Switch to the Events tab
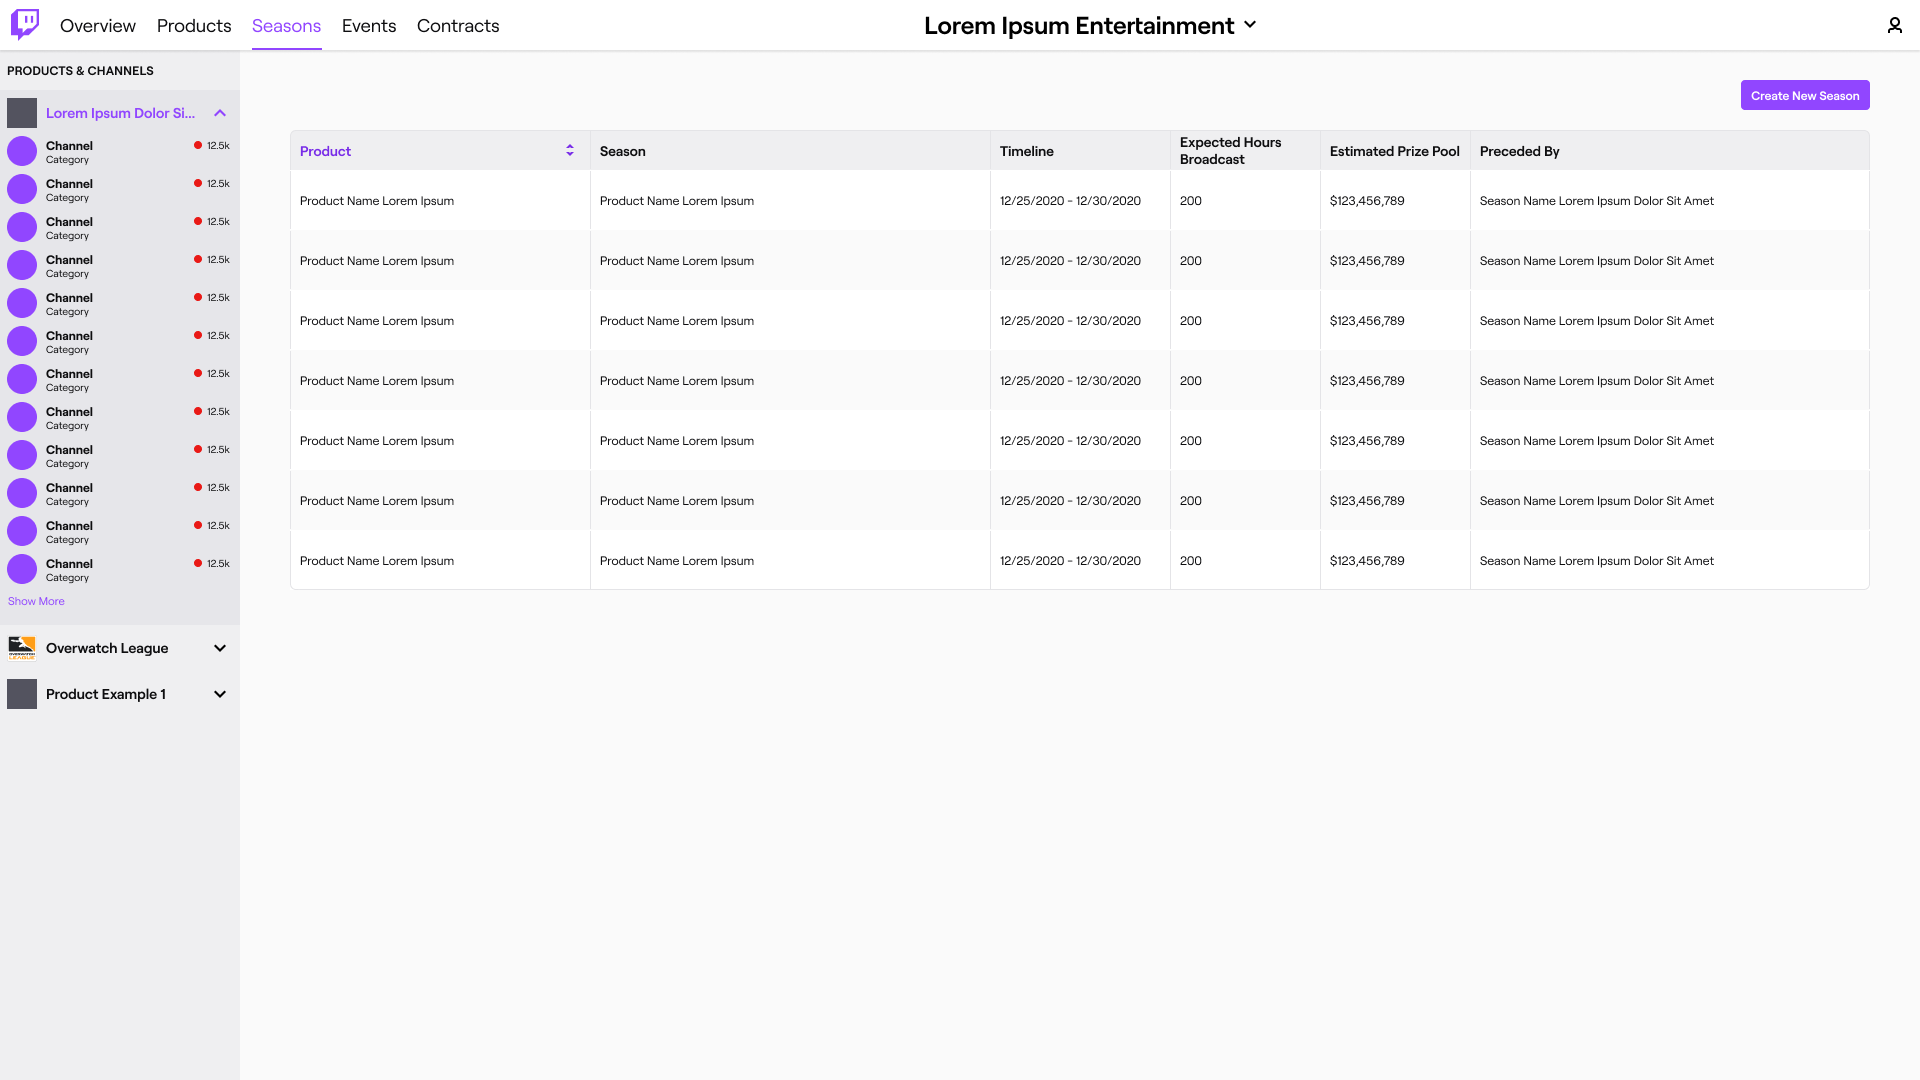This screenshot has height=1080, width=1920. (368, 25)
